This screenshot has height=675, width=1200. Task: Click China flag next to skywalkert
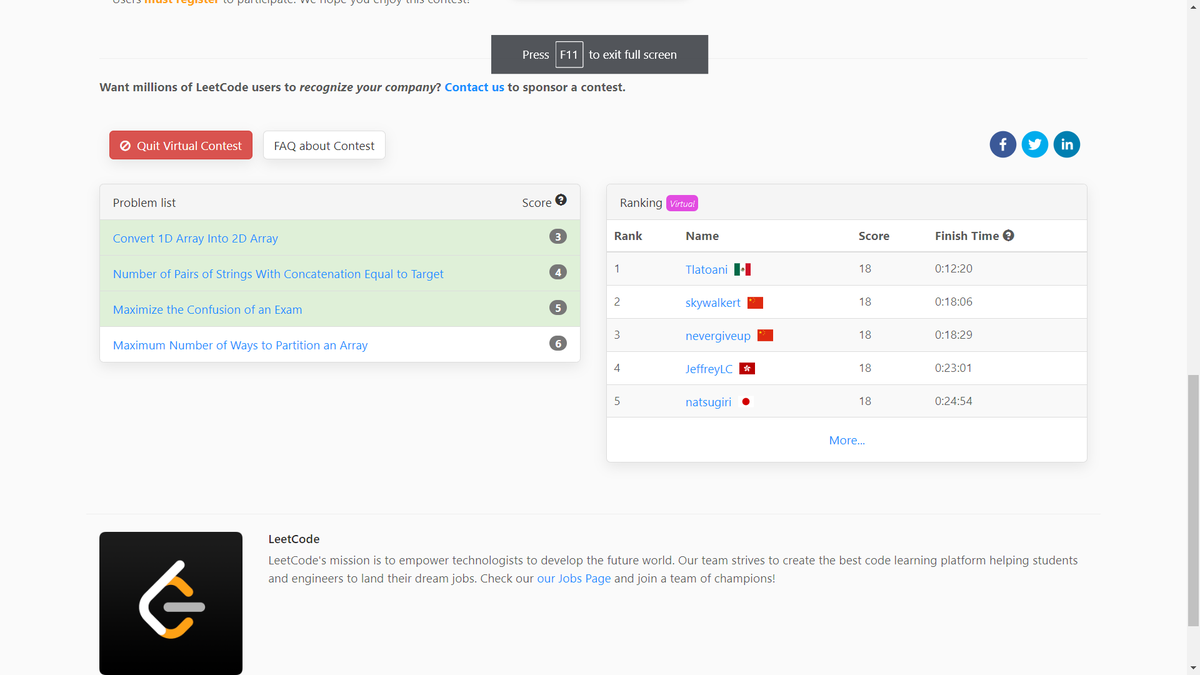pyautogui.click(x=755, y=302)
